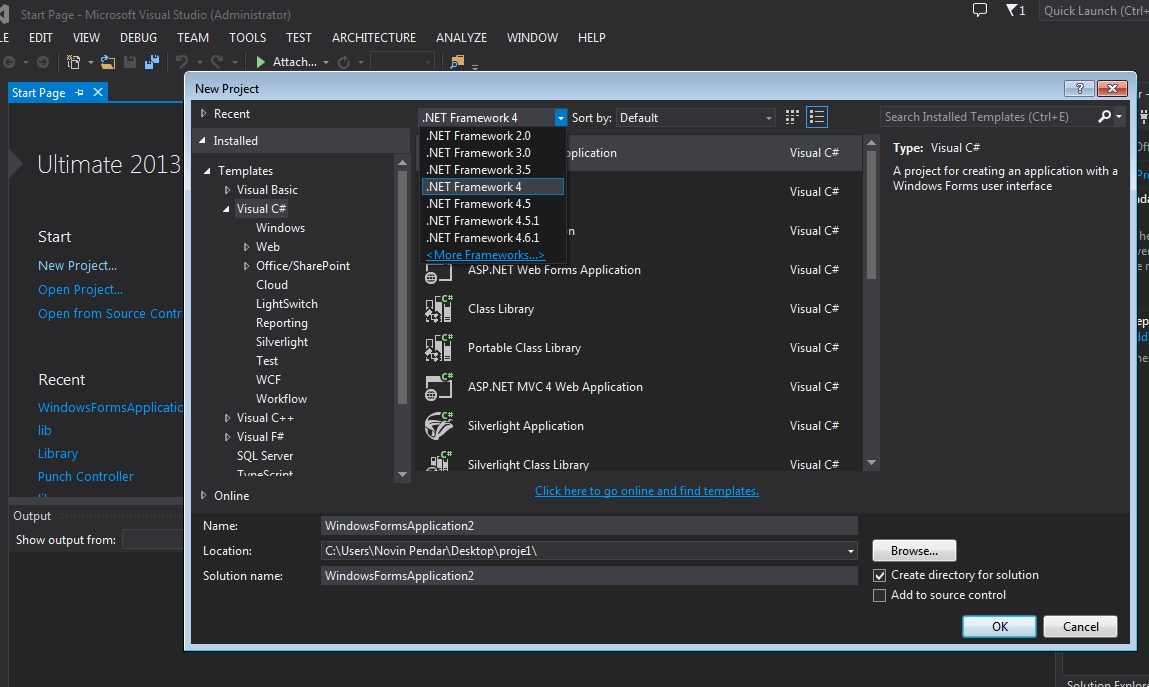1149x687 pixels.
Task: Open the TOOLS menu
Action: (x=248, y=37)
